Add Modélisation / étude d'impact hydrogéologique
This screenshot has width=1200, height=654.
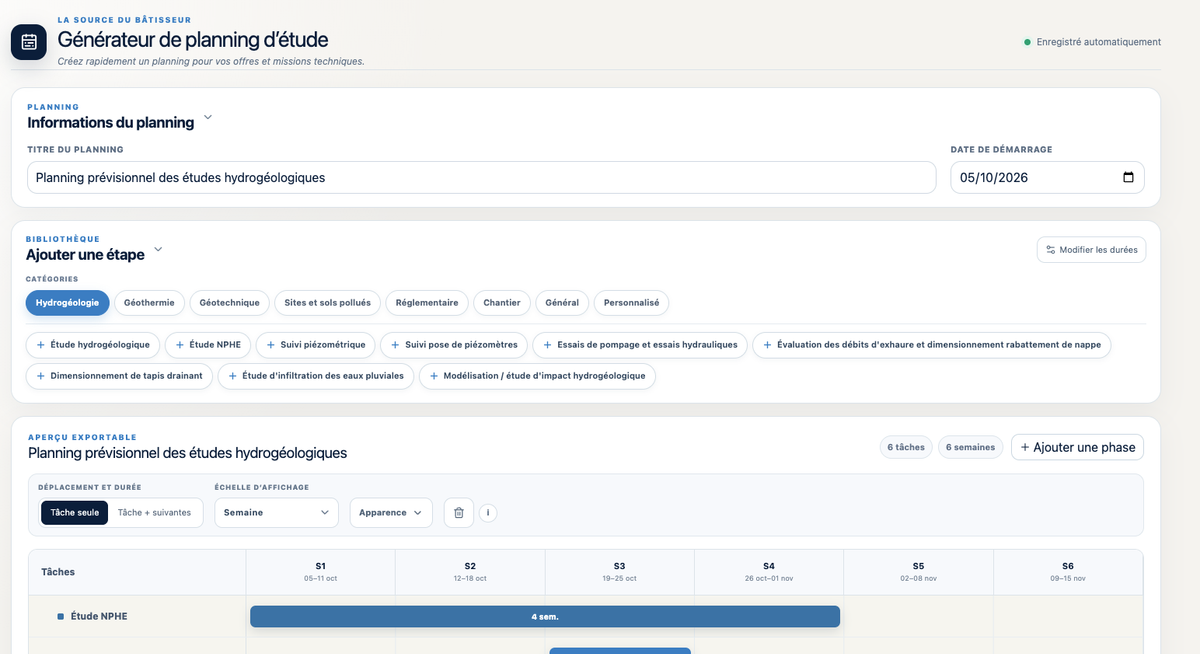[537, 376]
